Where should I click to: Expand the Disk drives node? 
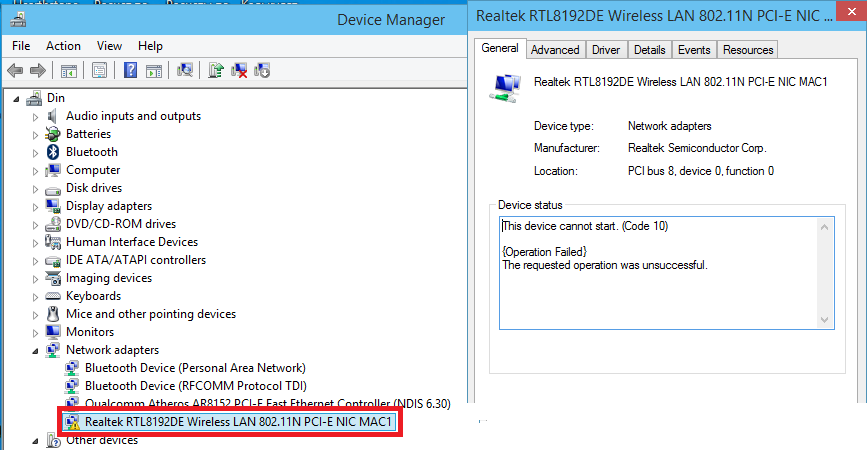pyautogui.click(x=35, y=189)
